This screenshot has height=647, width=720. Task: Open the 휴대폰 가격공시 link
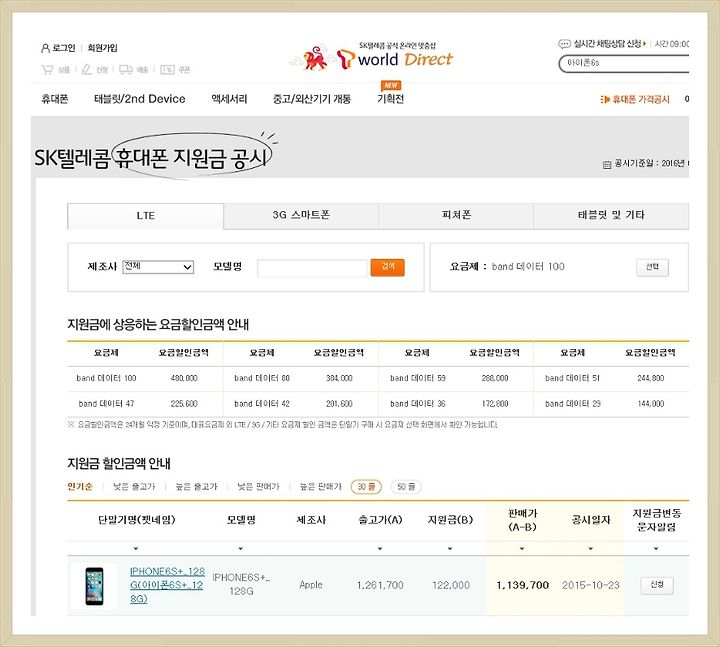click(641, 99)
